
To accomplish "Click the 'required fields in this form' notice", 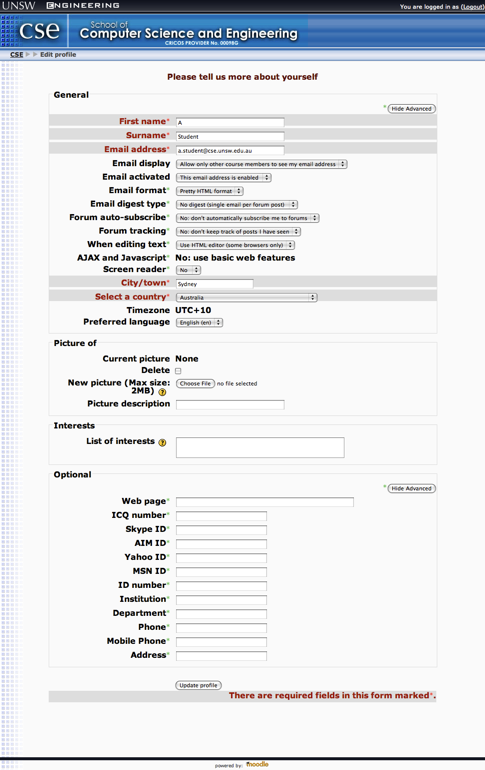I will [x=332, y=696].
